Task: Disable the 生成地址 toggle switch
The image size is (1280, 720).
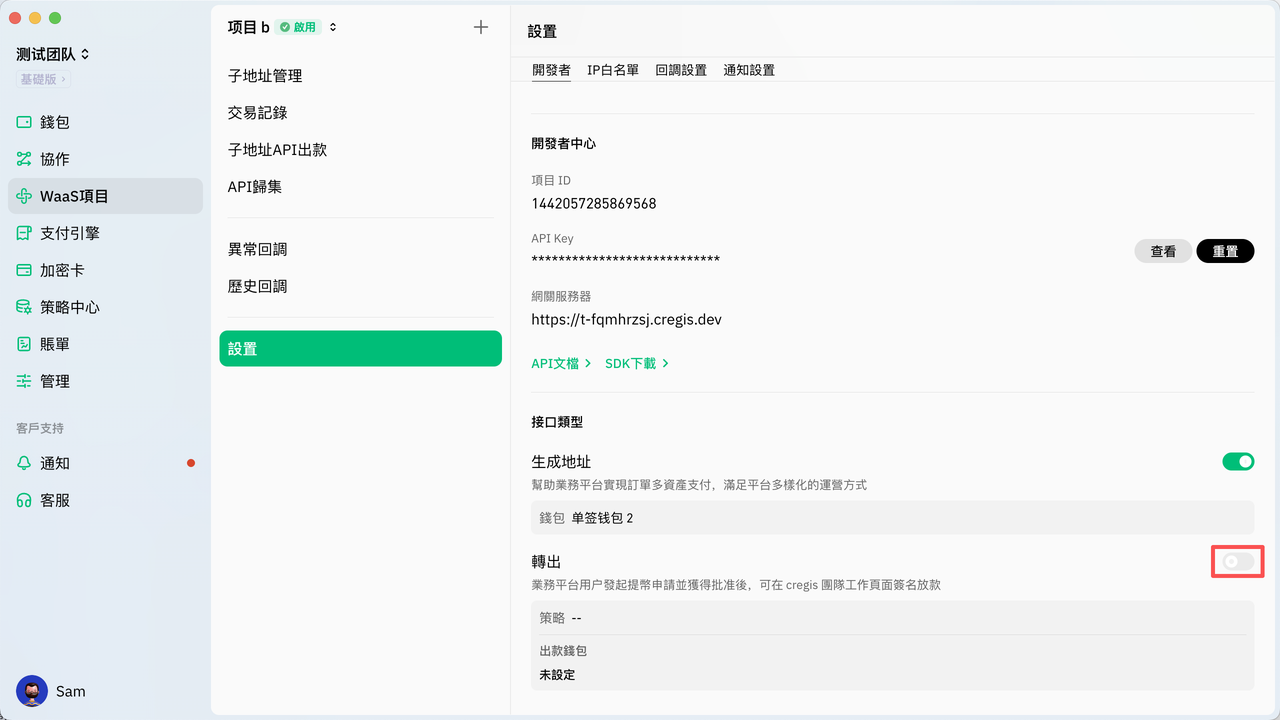Action: pyautogui.click(x=1238, y=461)
